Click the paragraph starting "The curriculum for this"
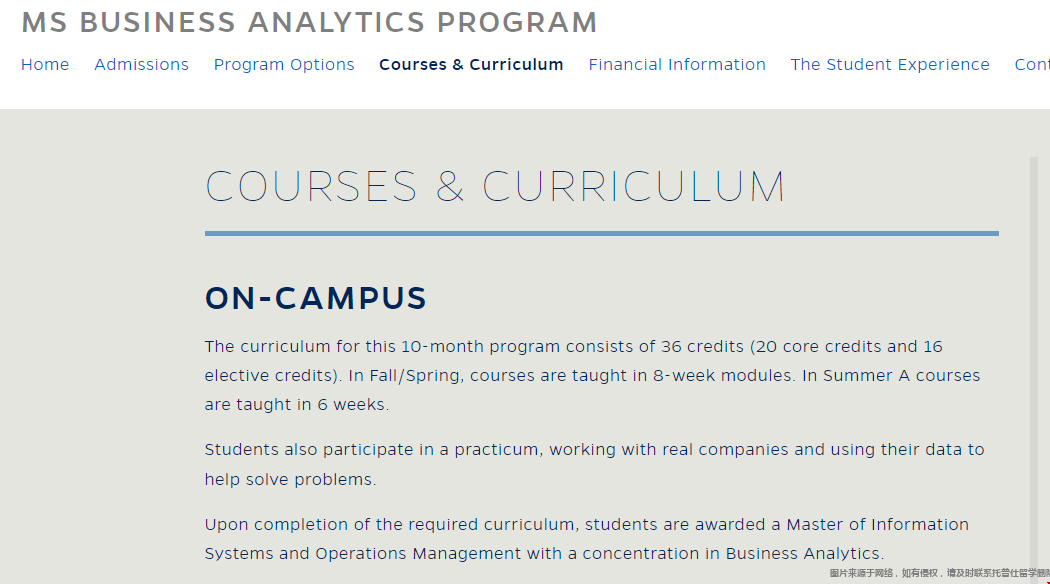Image resolution: width=1050 pixels, height=584 pixels. [x=593, y=375]
